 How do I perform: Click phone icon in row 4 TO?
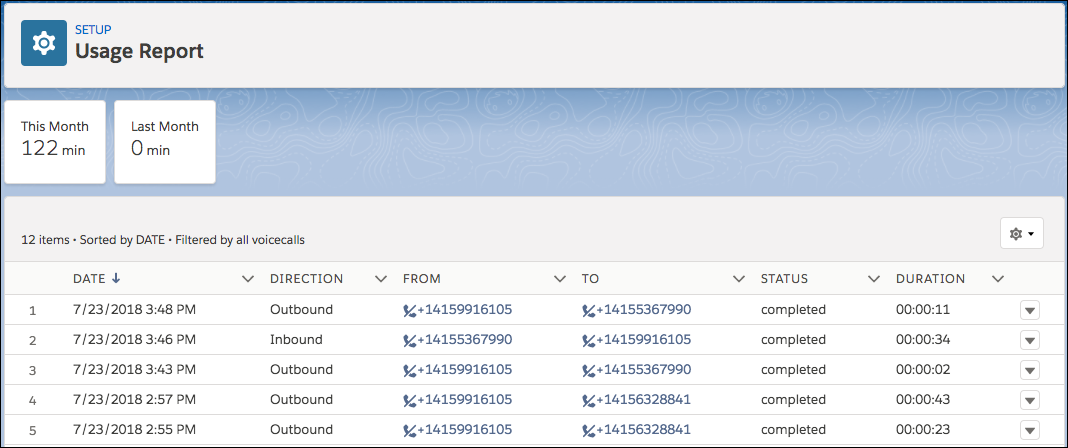pos(588,400)
